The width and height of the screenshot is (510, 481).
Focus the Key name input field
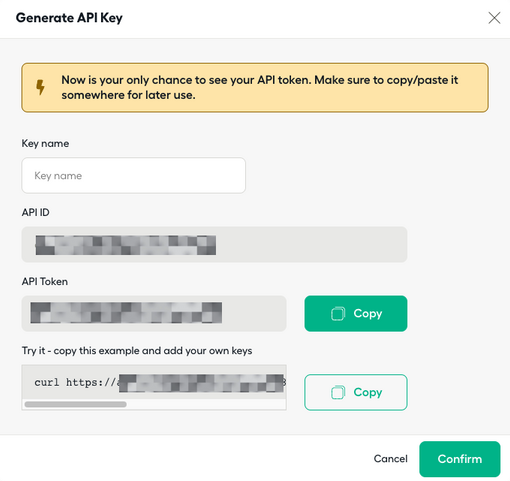pyautogui.click(x=134, y=176)
